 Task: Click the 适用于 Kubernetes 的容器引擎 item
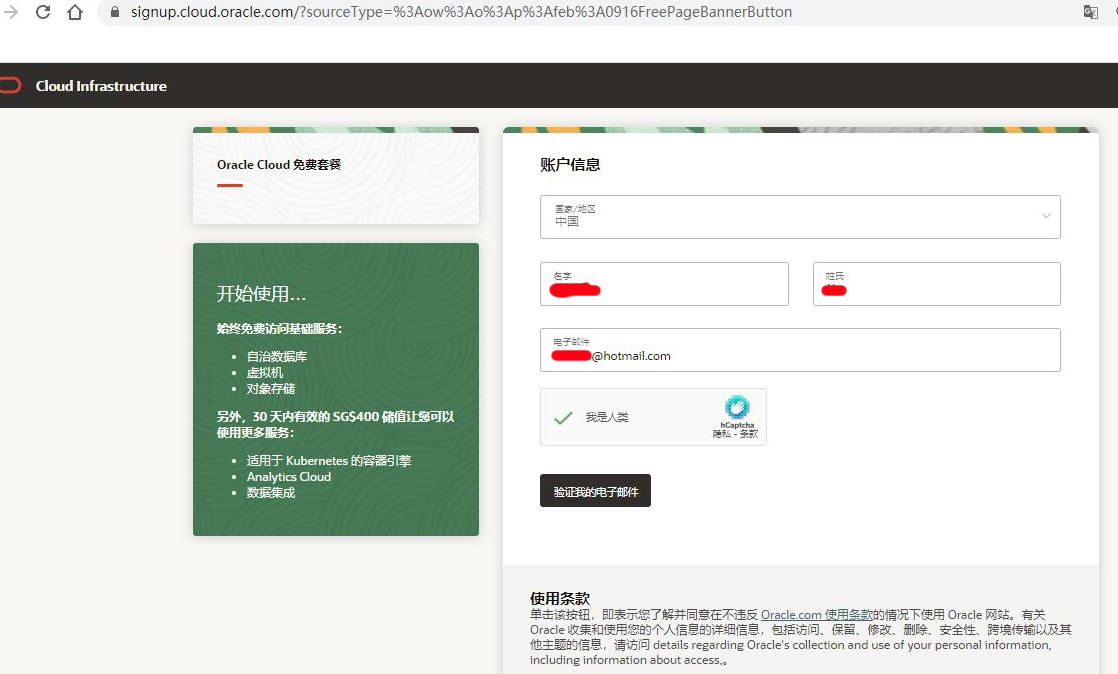tap(329, 461)
